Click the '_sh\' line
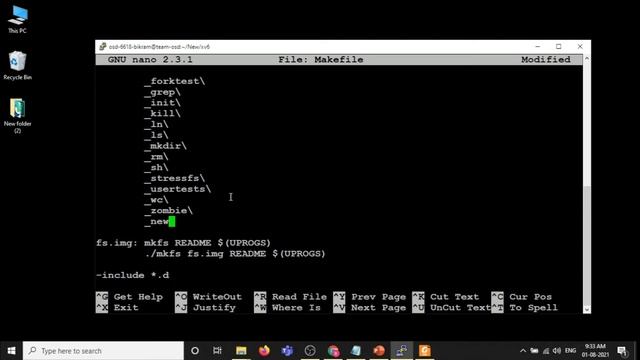The width and height of the screenshot is (640, 360). pos(156,167)
